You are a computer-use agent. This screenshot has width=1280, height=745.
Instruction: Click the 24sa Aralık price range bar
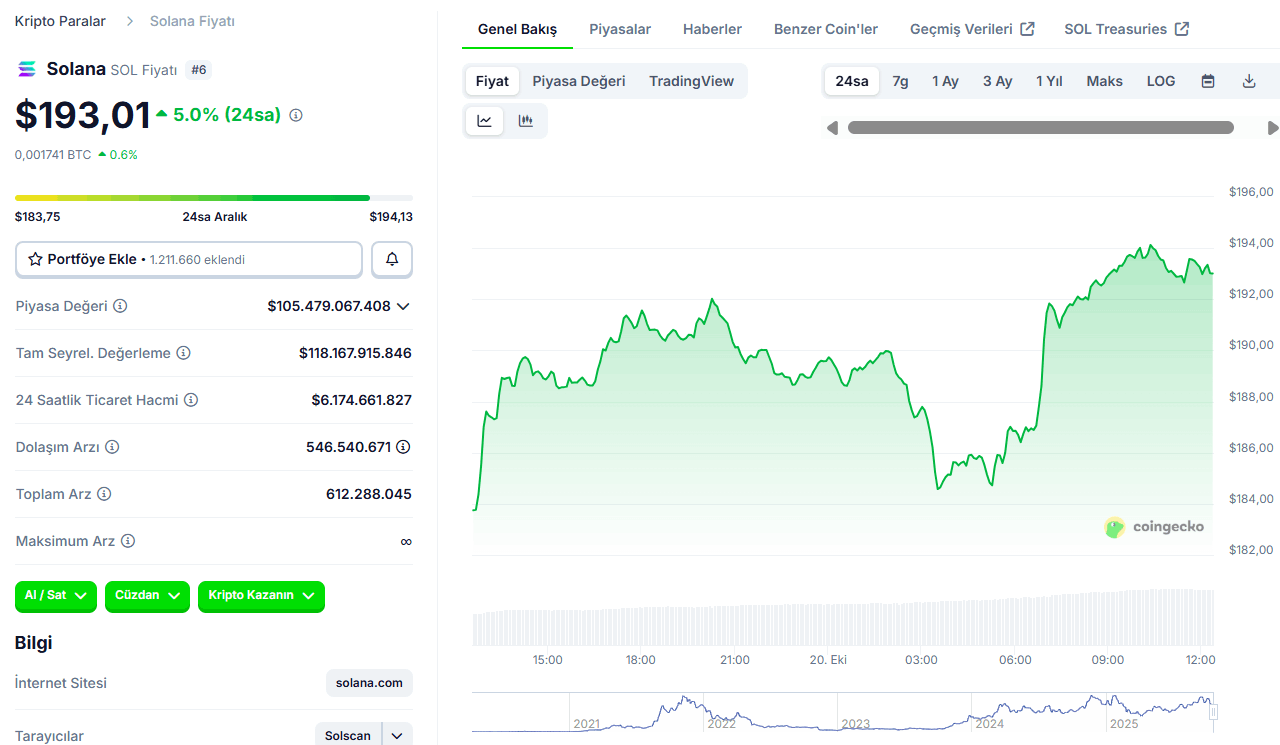click(x=214, y=198)
